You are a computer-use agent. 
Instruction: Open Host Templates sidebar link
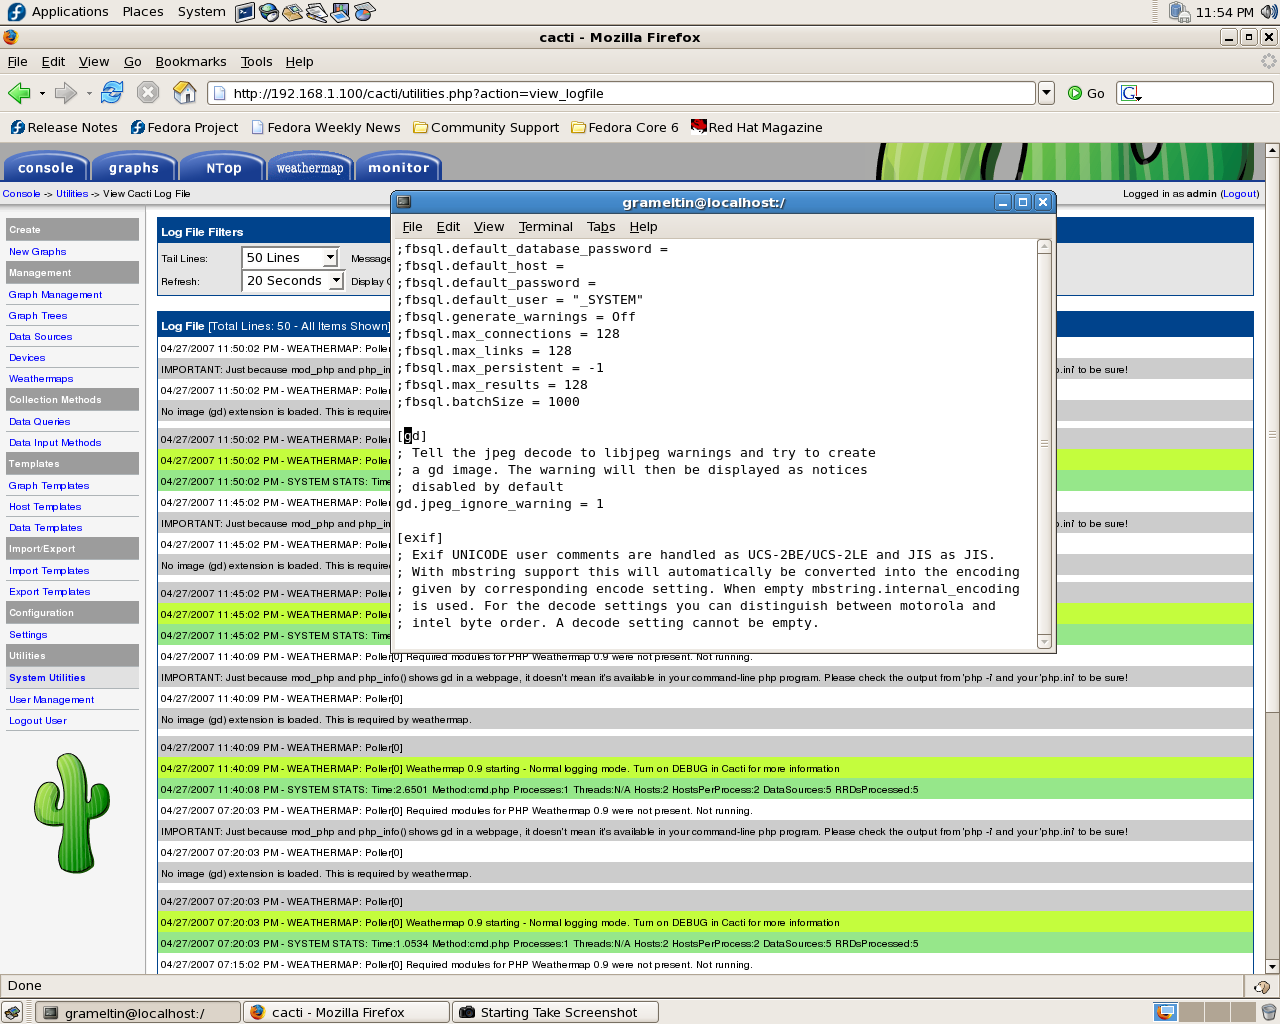(x=45, y=507)
